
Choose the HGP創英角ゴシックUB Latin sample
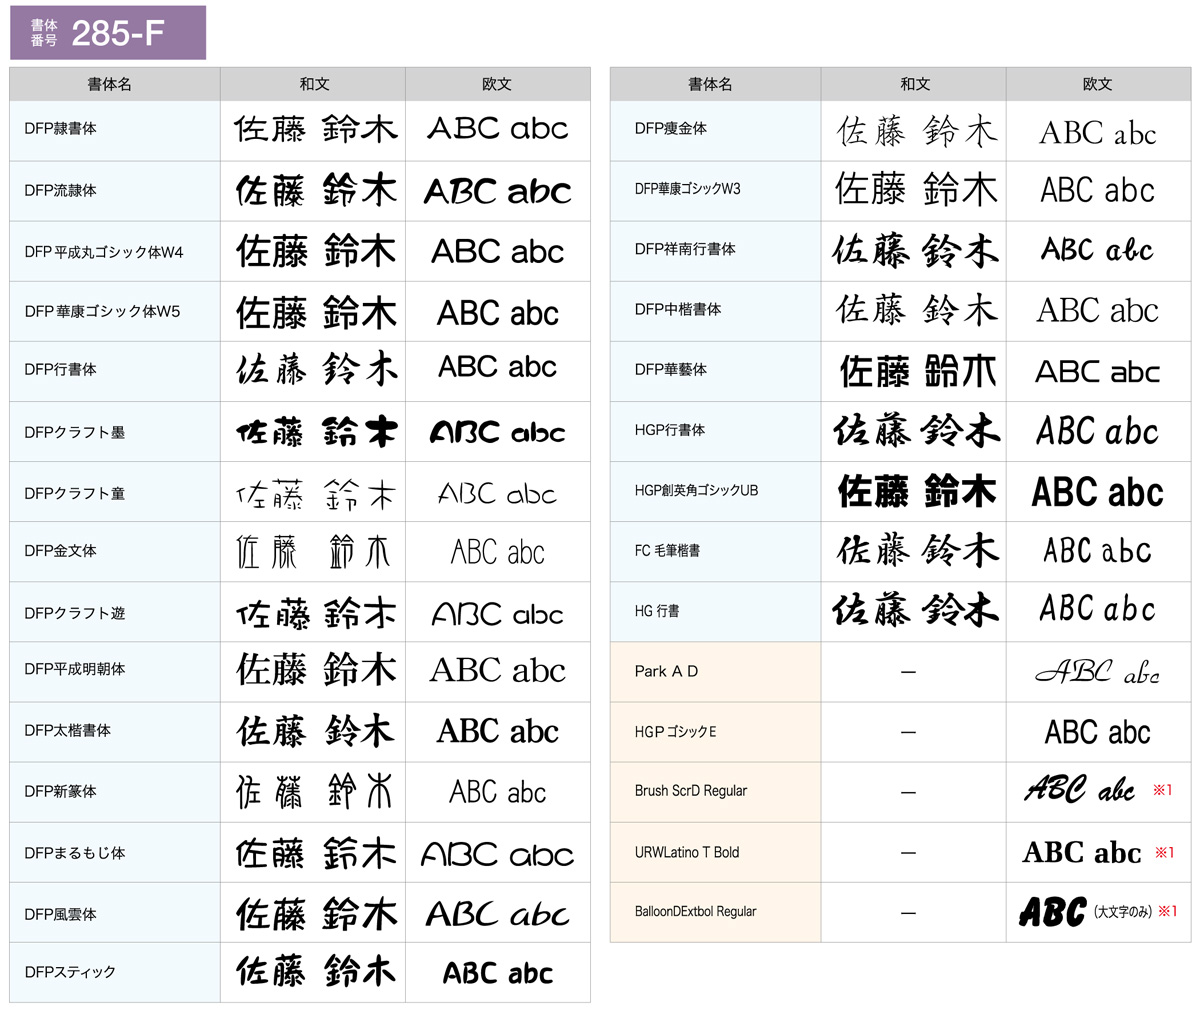coord(1097,492)
